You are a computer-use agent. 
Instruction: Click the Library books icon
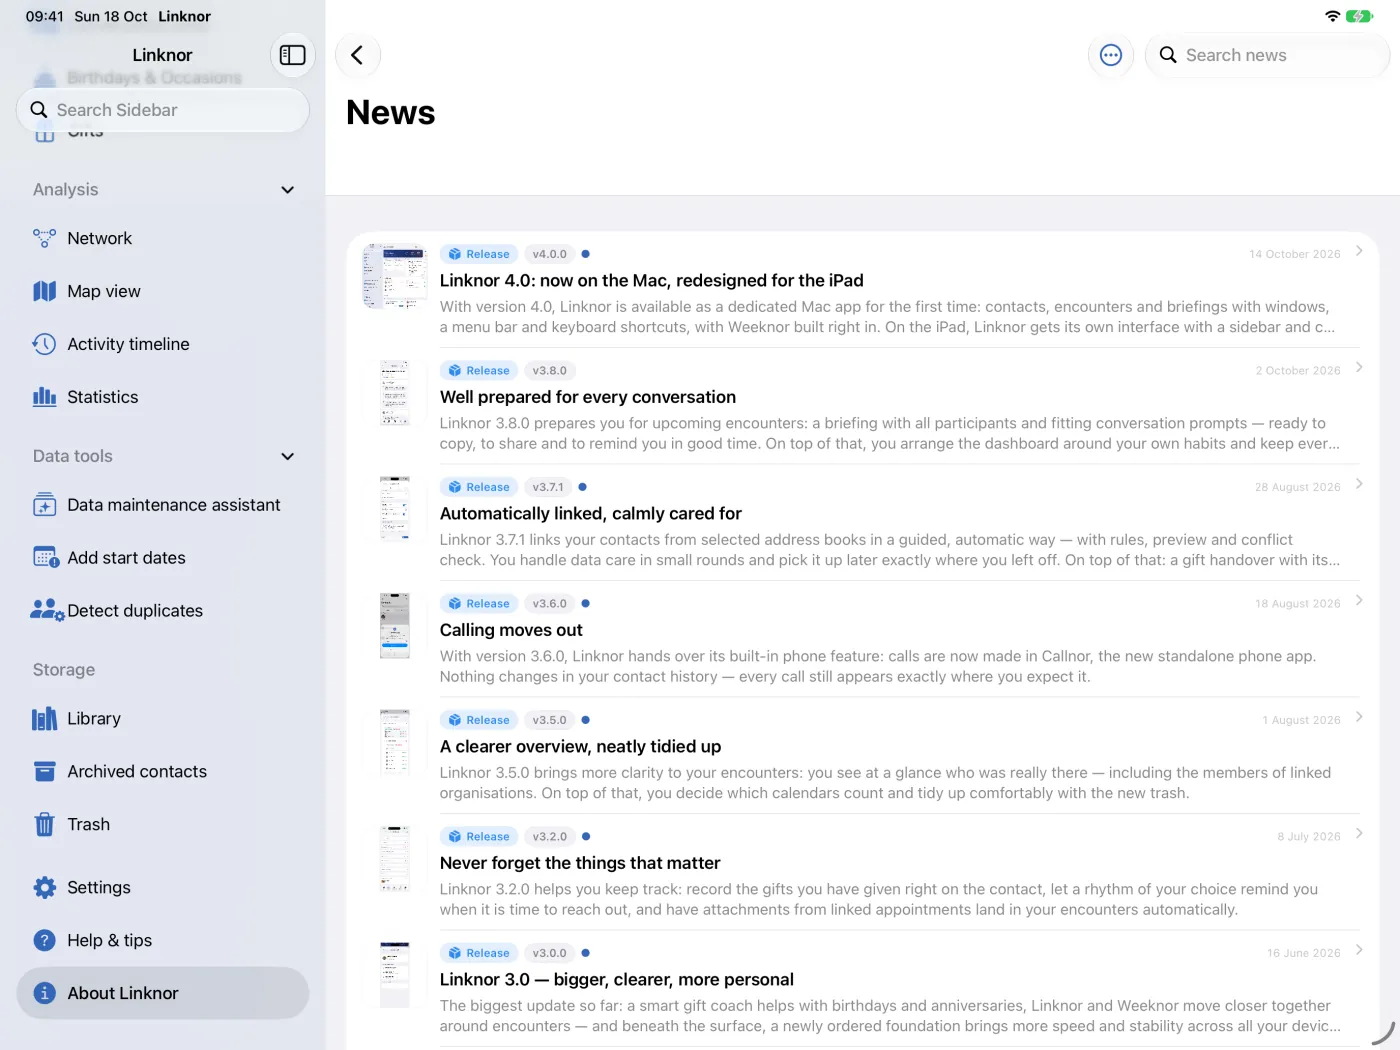[x=45, y=719]
